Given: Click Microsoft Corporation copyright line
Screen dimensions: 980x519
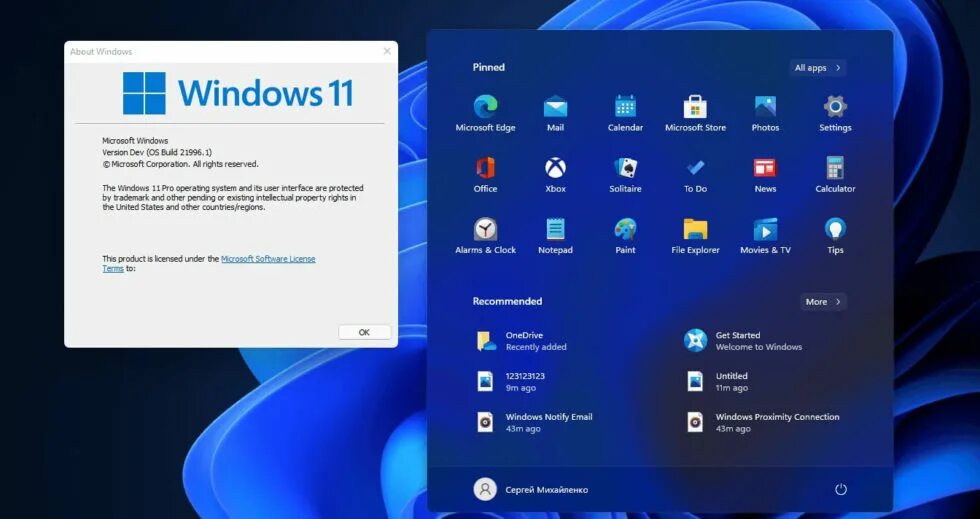Looking at the screenshot, I should point(180,164).
